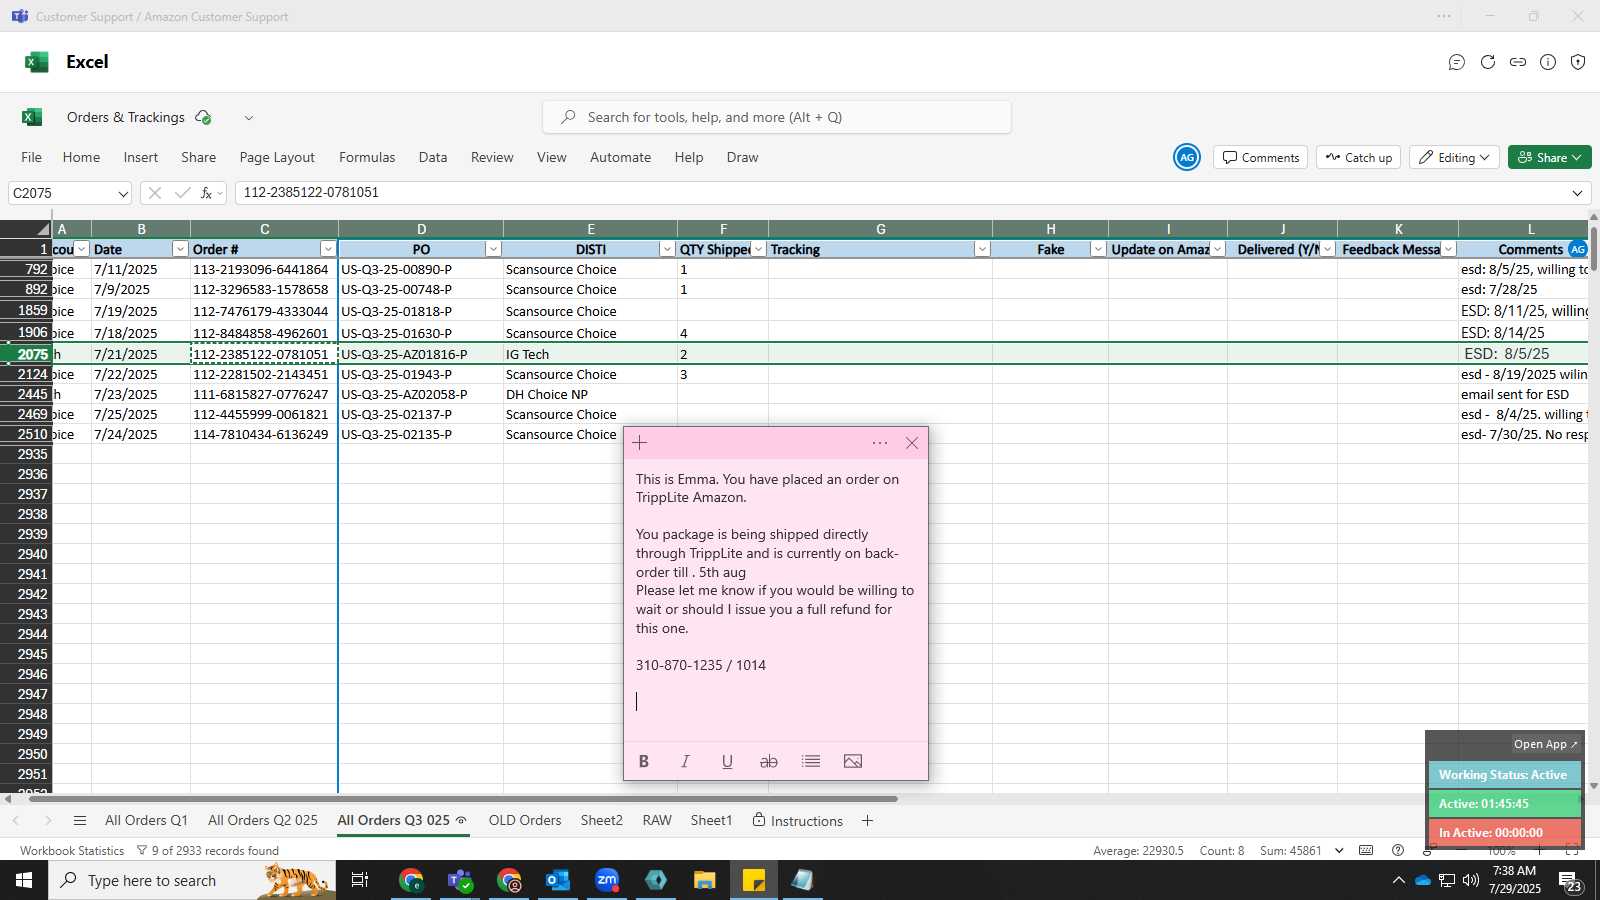
Task: Create a new sticky note with plus
Action: coord(640,443)
